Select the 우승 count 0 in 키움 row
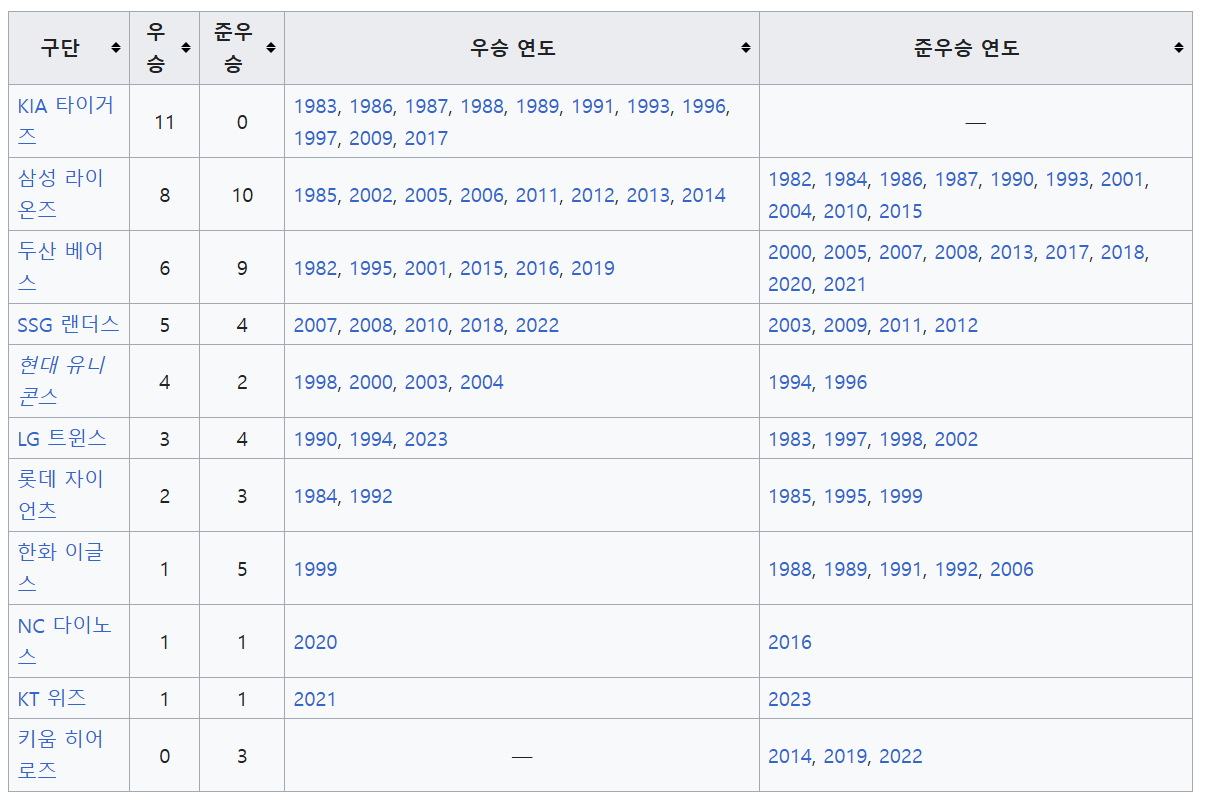 coord(164,756)
